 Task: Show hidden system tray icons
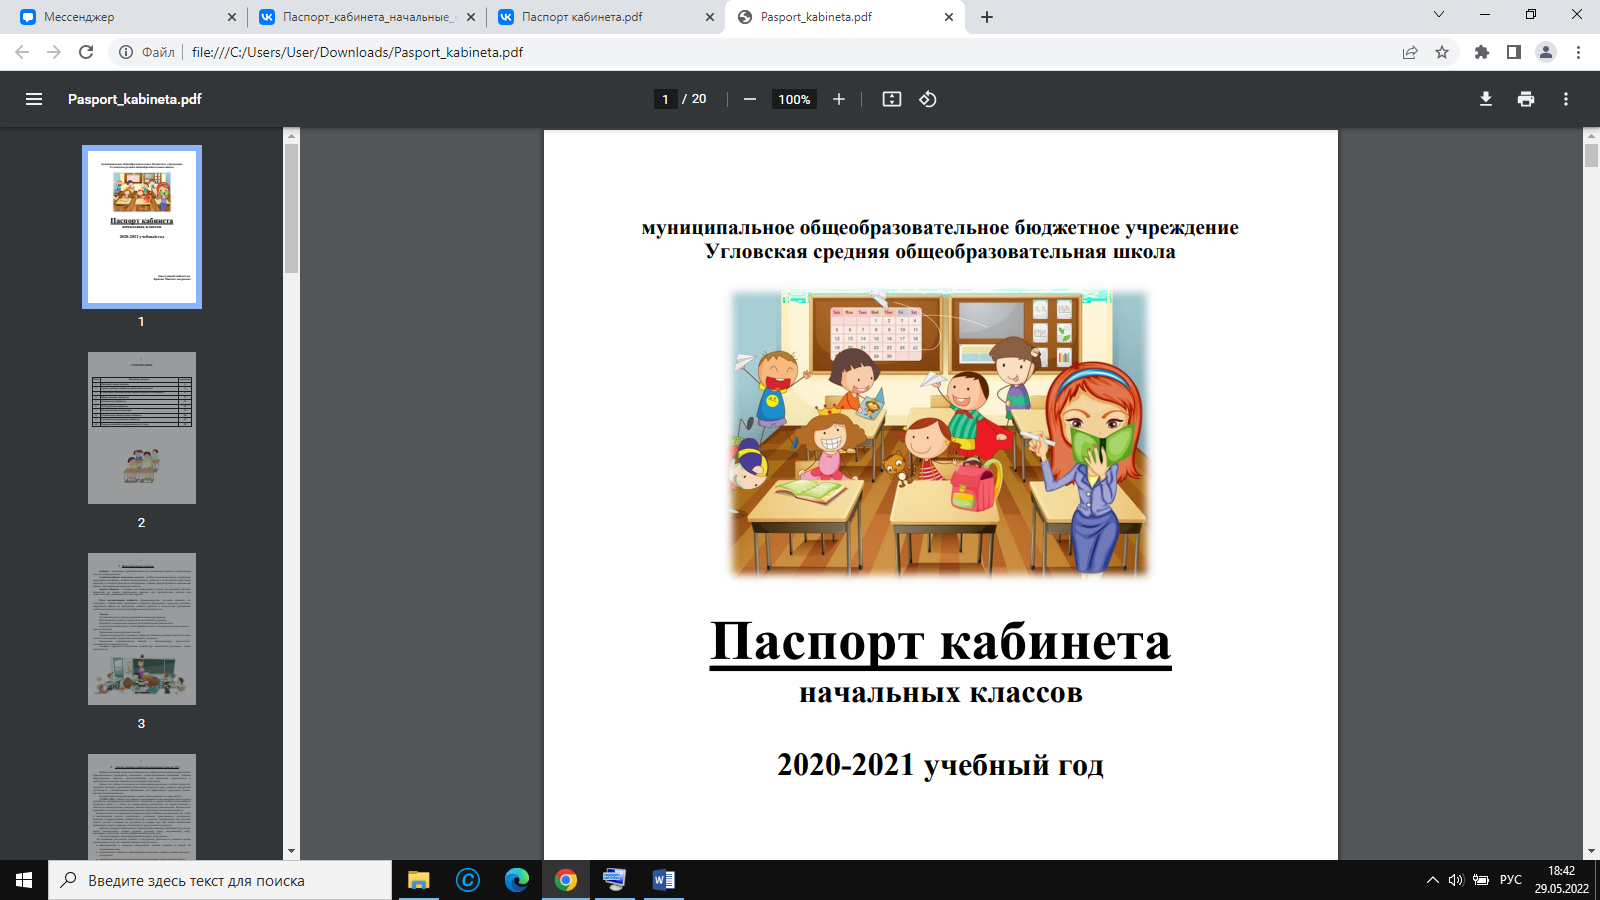1432,880
